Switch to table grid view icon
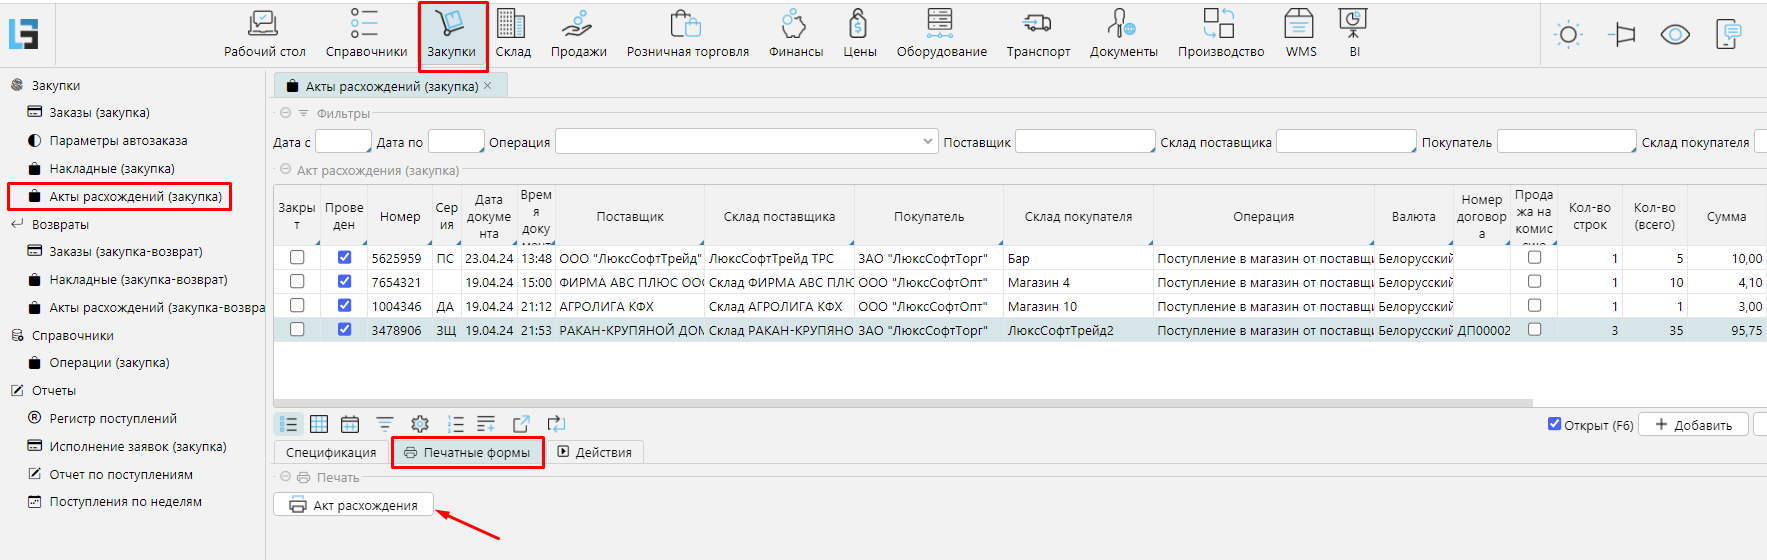Image resolution: width=1767 pixels, height=560 pixels. [319, 424]
